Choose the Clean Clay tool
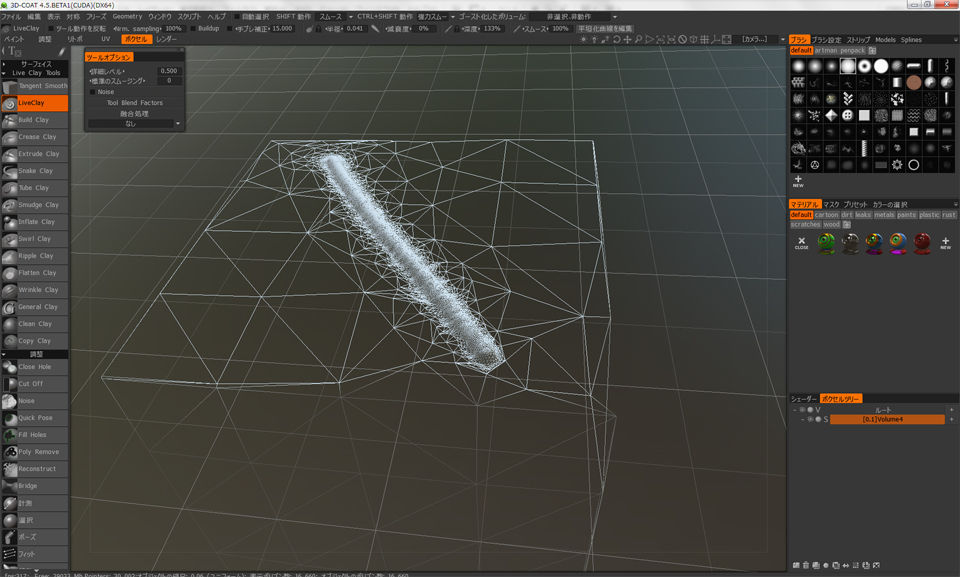 pos(35,324)
